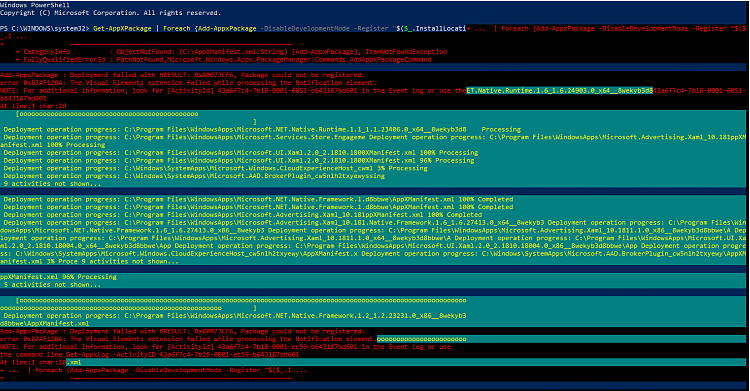750x391 pixels.
Task: Click the "PS C:\WINDOWS\system32>" prompt
Action: tap(44, 29)
